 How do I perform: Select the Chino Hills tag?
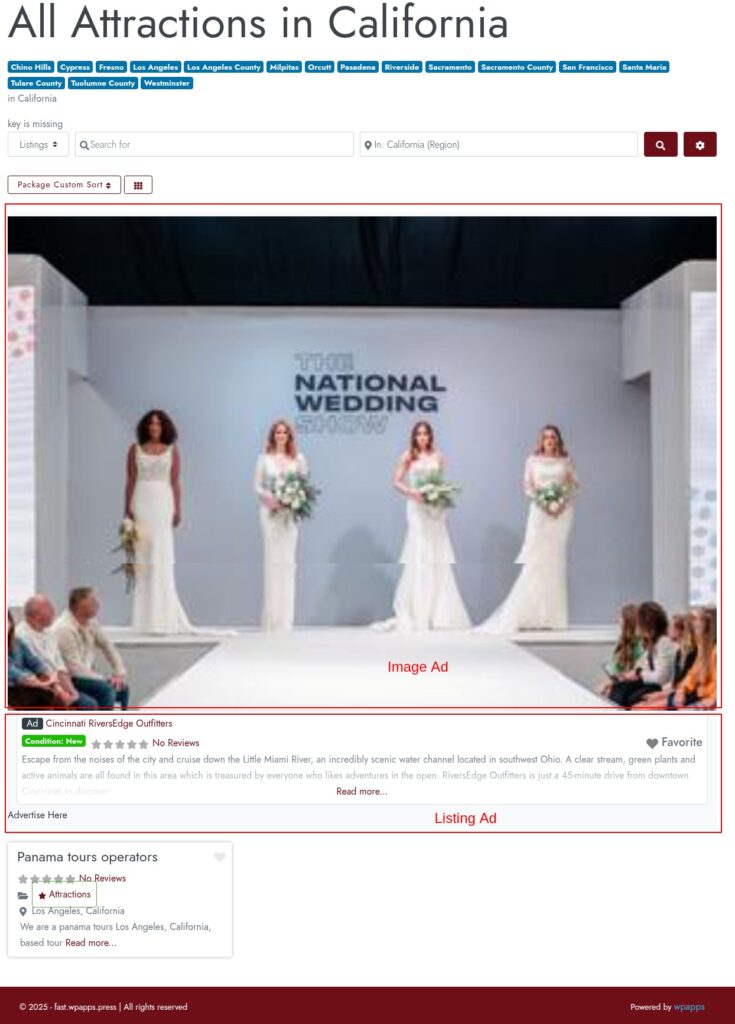[x=31, y=67]
